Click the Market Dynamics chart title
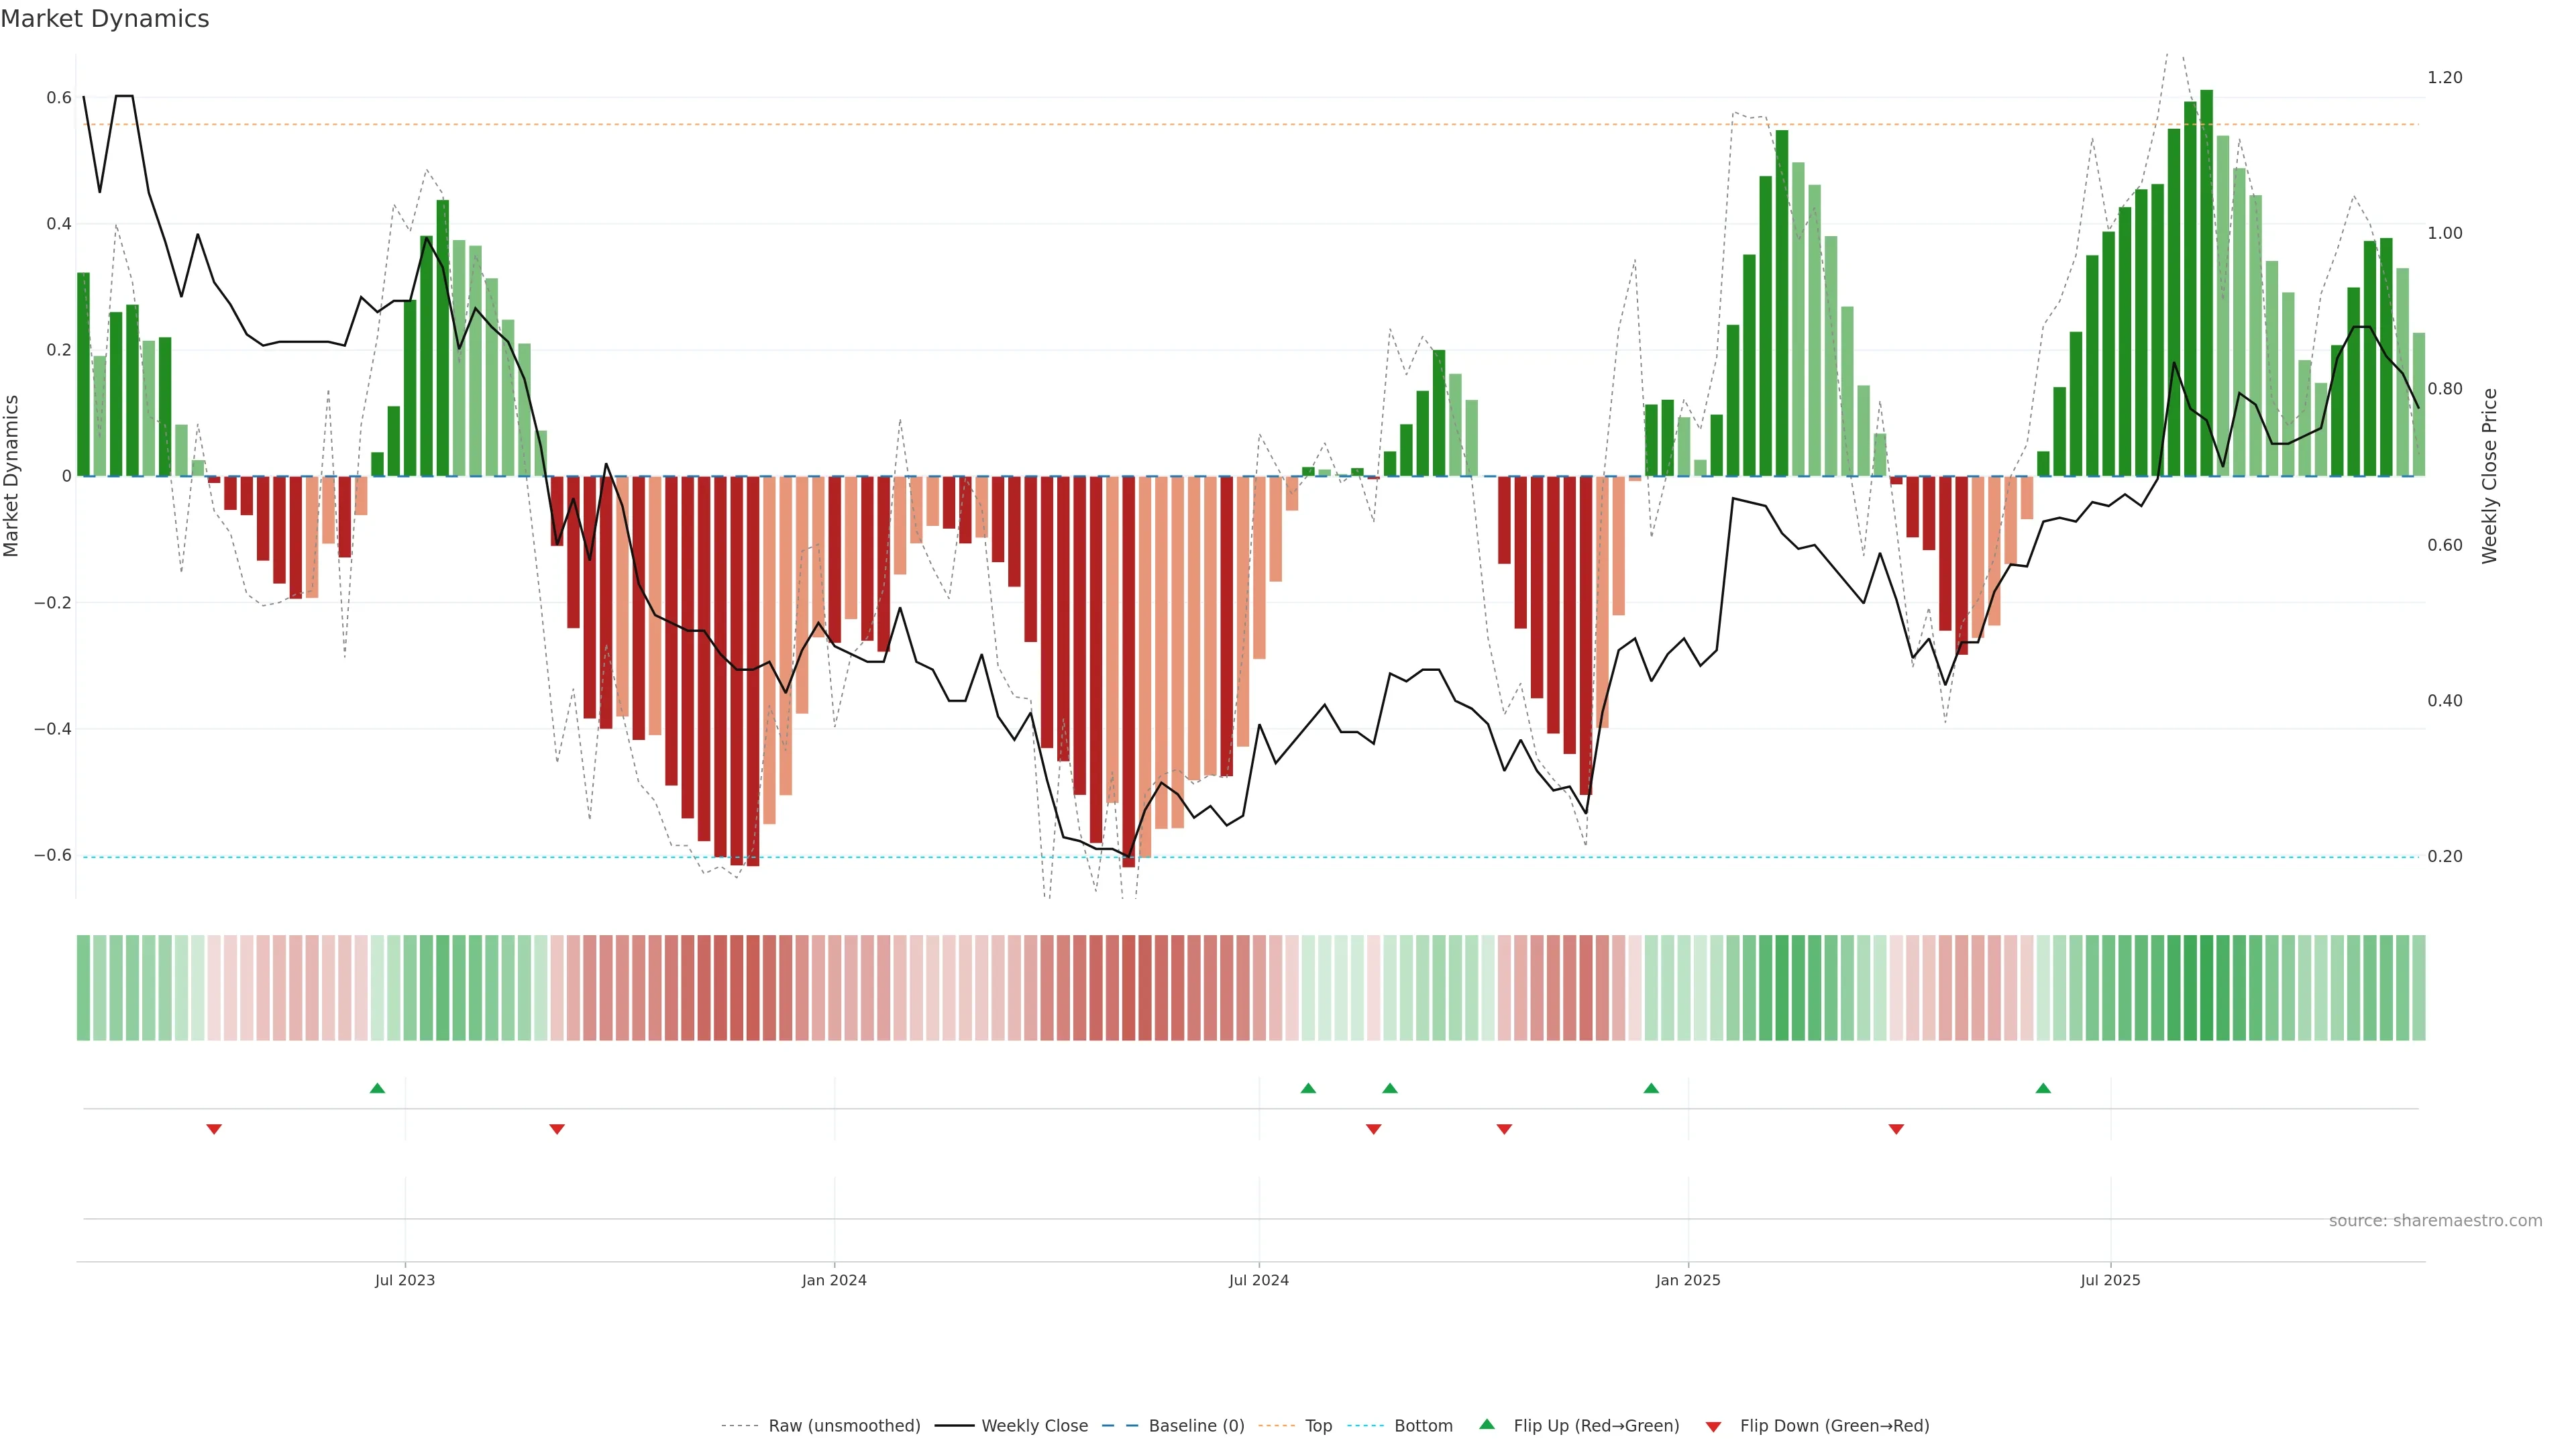2576x1449 pixels. click(x=105, y=19)
